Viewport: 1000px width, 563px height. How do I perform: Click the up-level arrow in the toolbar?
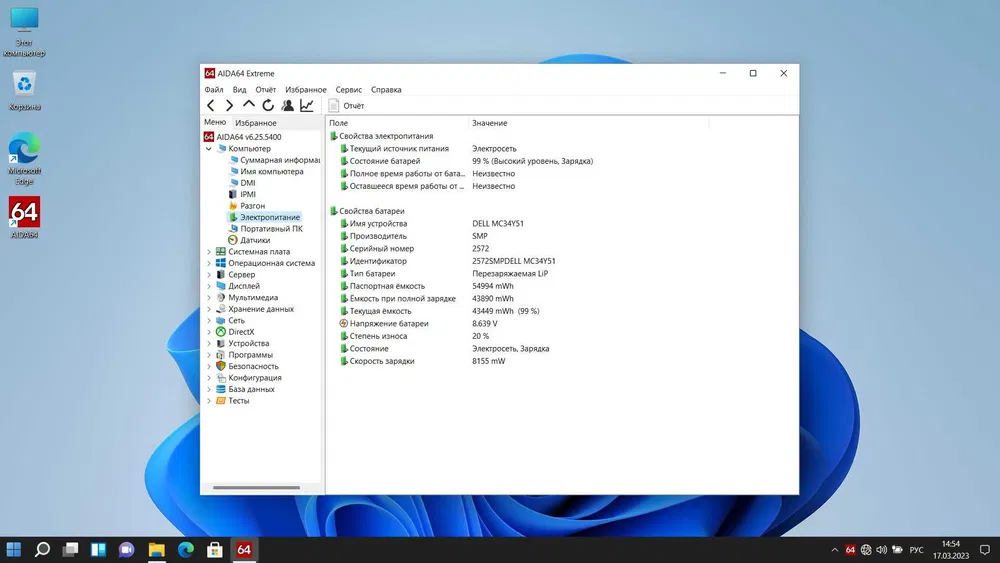pyautogui.click(x=249, y=105)
